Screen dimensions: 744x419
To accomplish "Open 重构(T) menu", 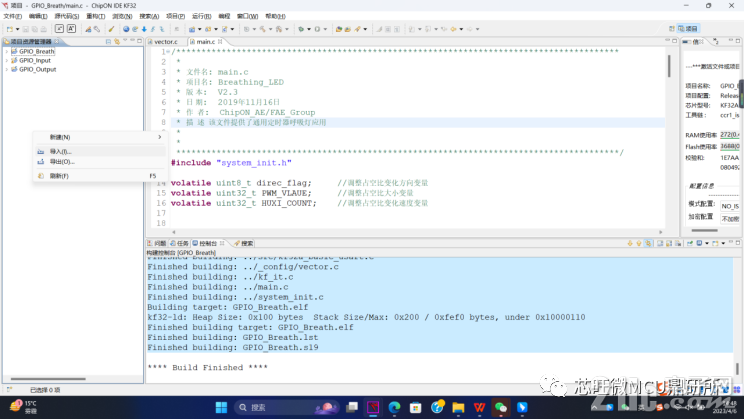I will tap(95, 16).
